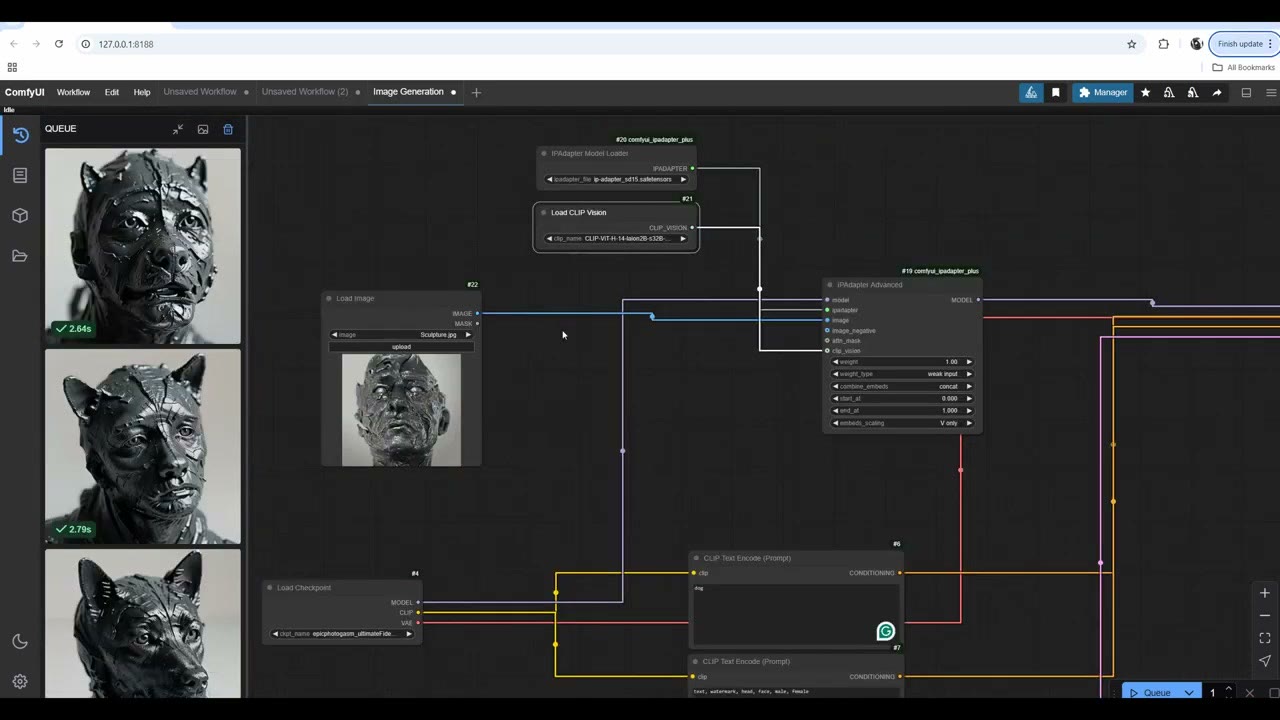
Task: Open the node library sidebar icon
Action: (20, 175)
